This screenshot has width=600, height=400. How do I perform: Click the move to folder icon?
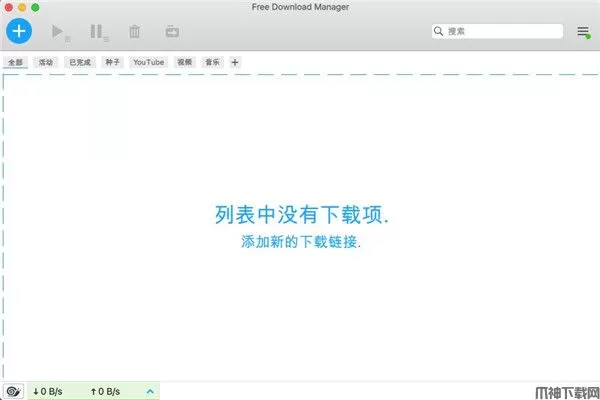[x=172, y=31]
